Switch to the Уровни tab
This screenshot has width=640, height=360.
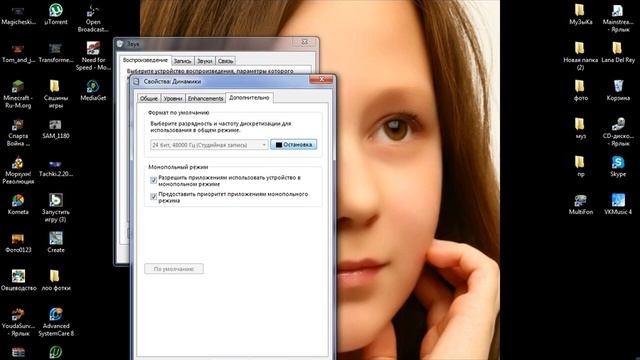(173, 98)
